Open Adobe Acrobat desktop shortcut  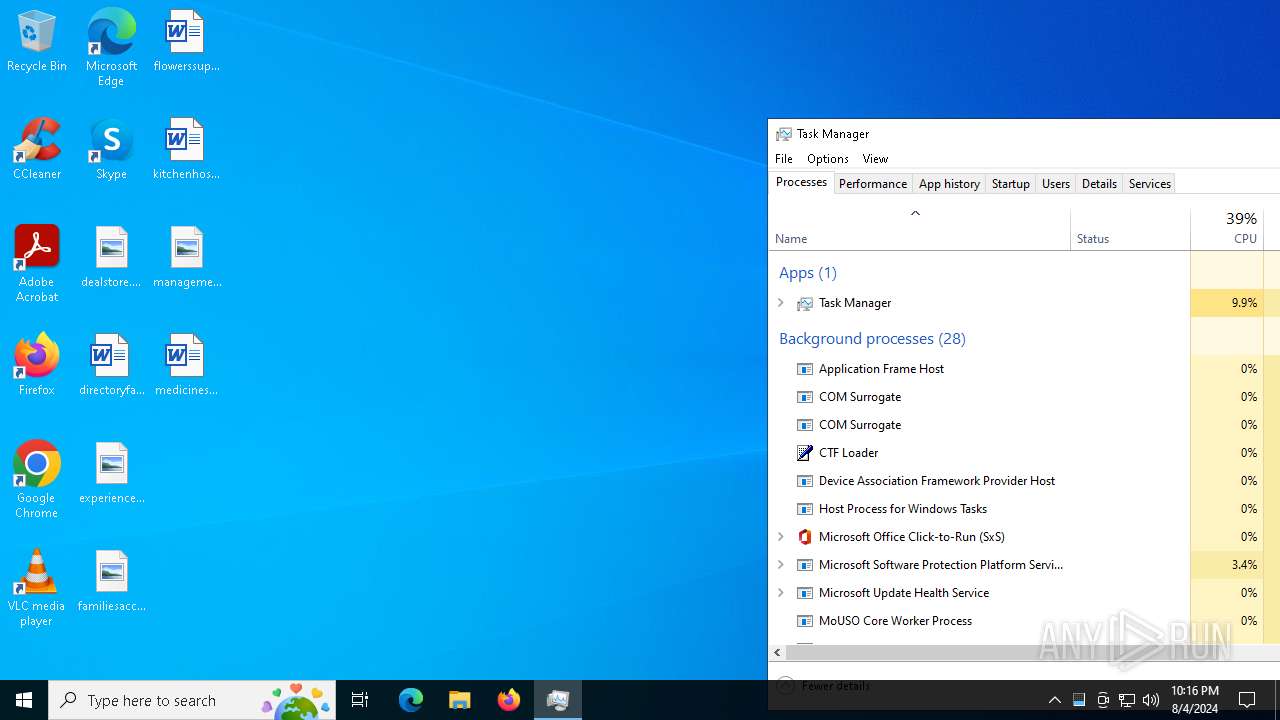[37, 264]
